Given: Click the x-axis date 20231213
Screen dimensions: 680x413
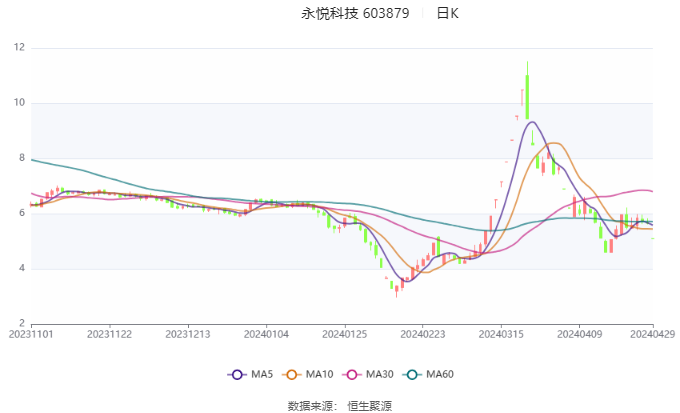Looking at the screenshot, I should 188,334.
